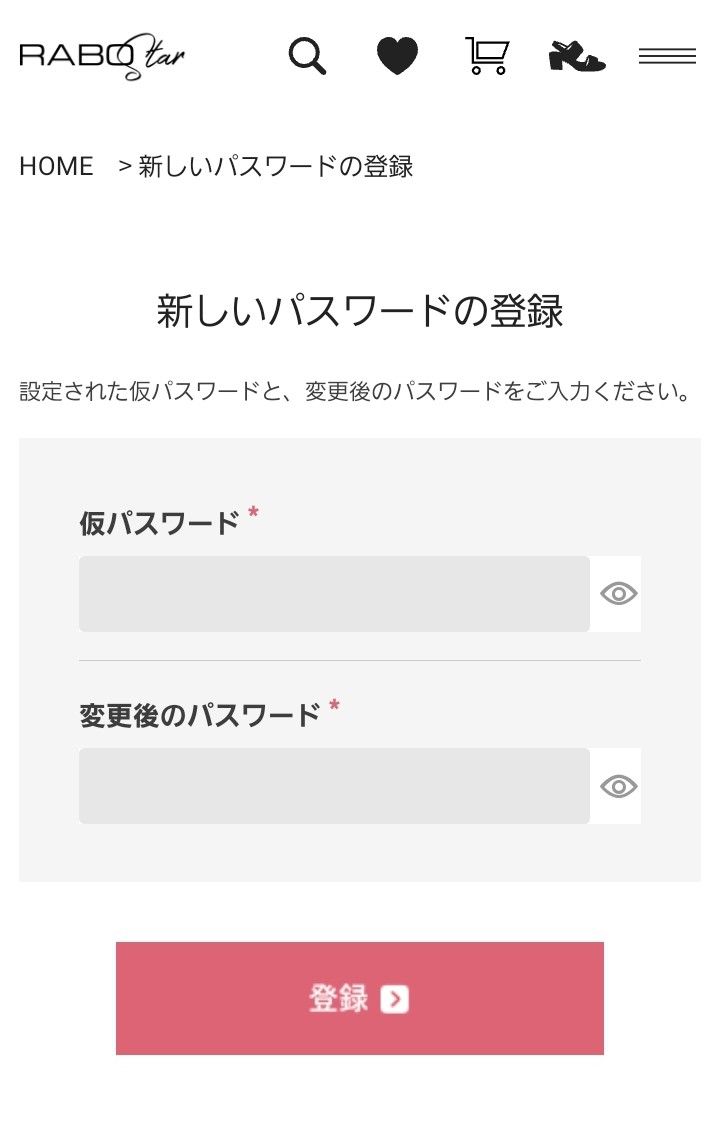Image resolution: width=720 pixels, height=1125 pixels.
Task: Focus the 変更後のパスワード input field
Action: point(334,786)
